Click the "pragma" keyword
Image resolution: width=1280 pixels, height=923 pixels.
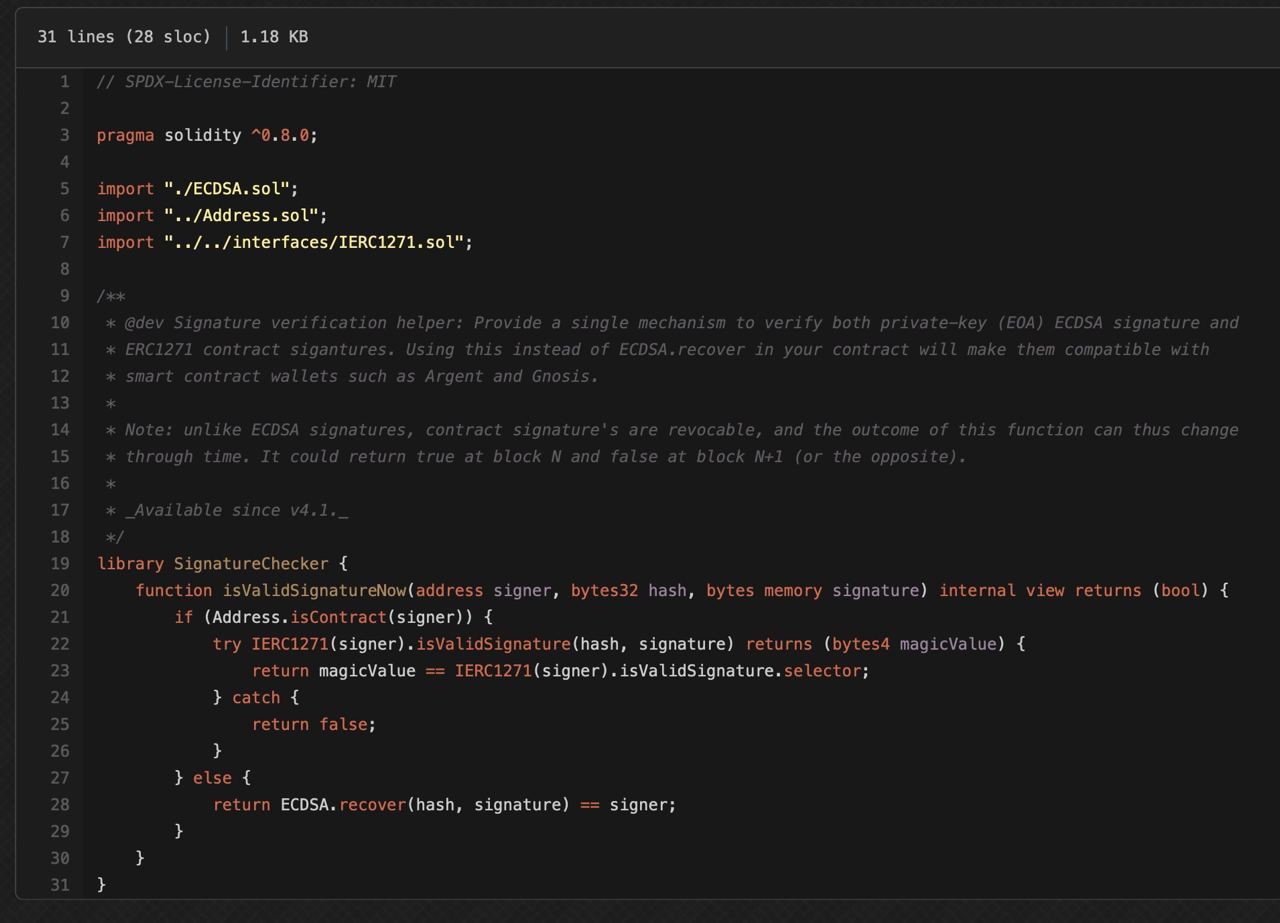click(126, 135)
